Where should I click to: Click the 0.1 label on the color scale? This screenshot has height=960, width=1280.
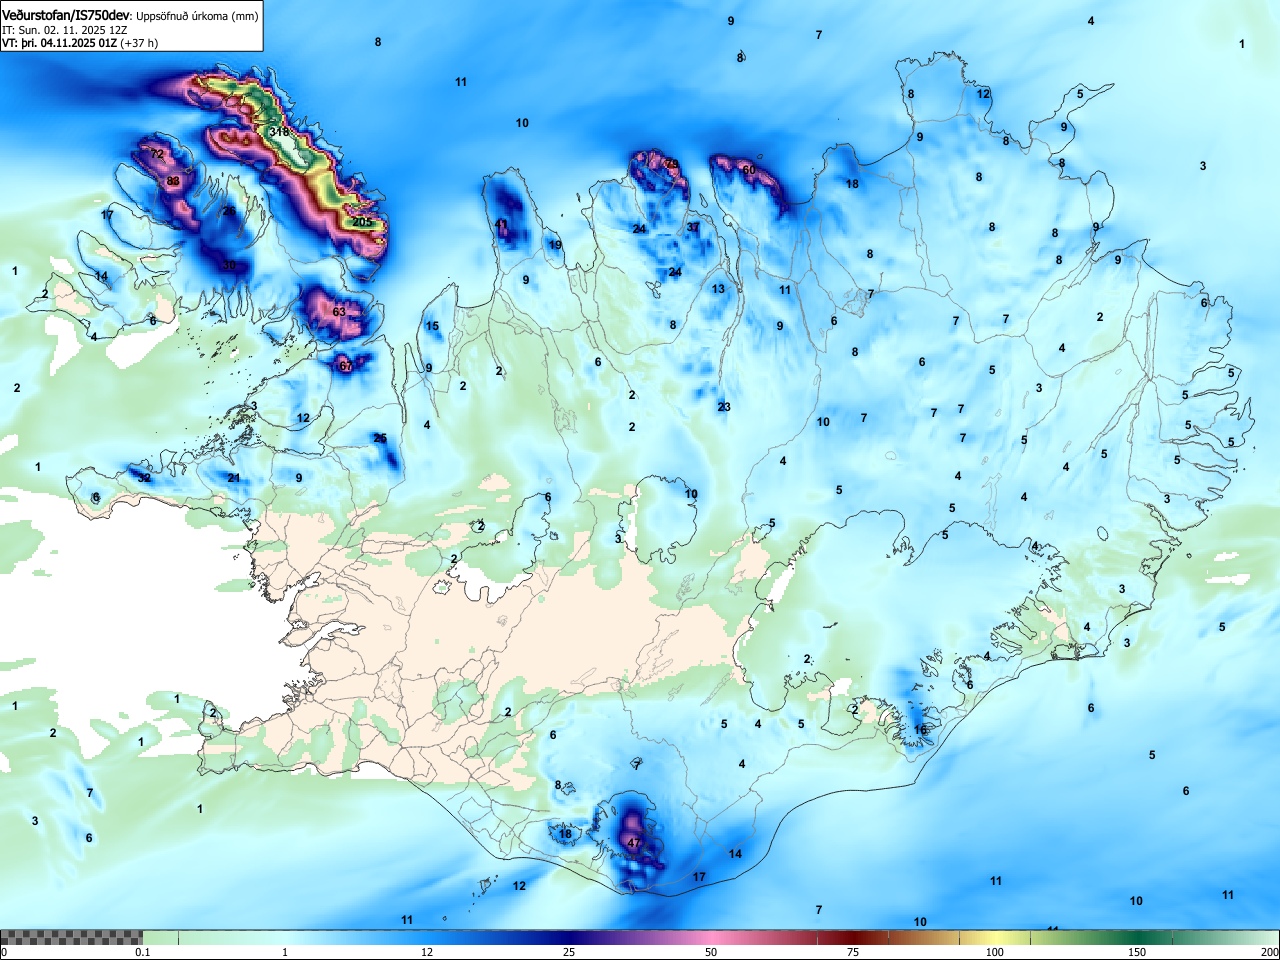click(x=143, y=952)
